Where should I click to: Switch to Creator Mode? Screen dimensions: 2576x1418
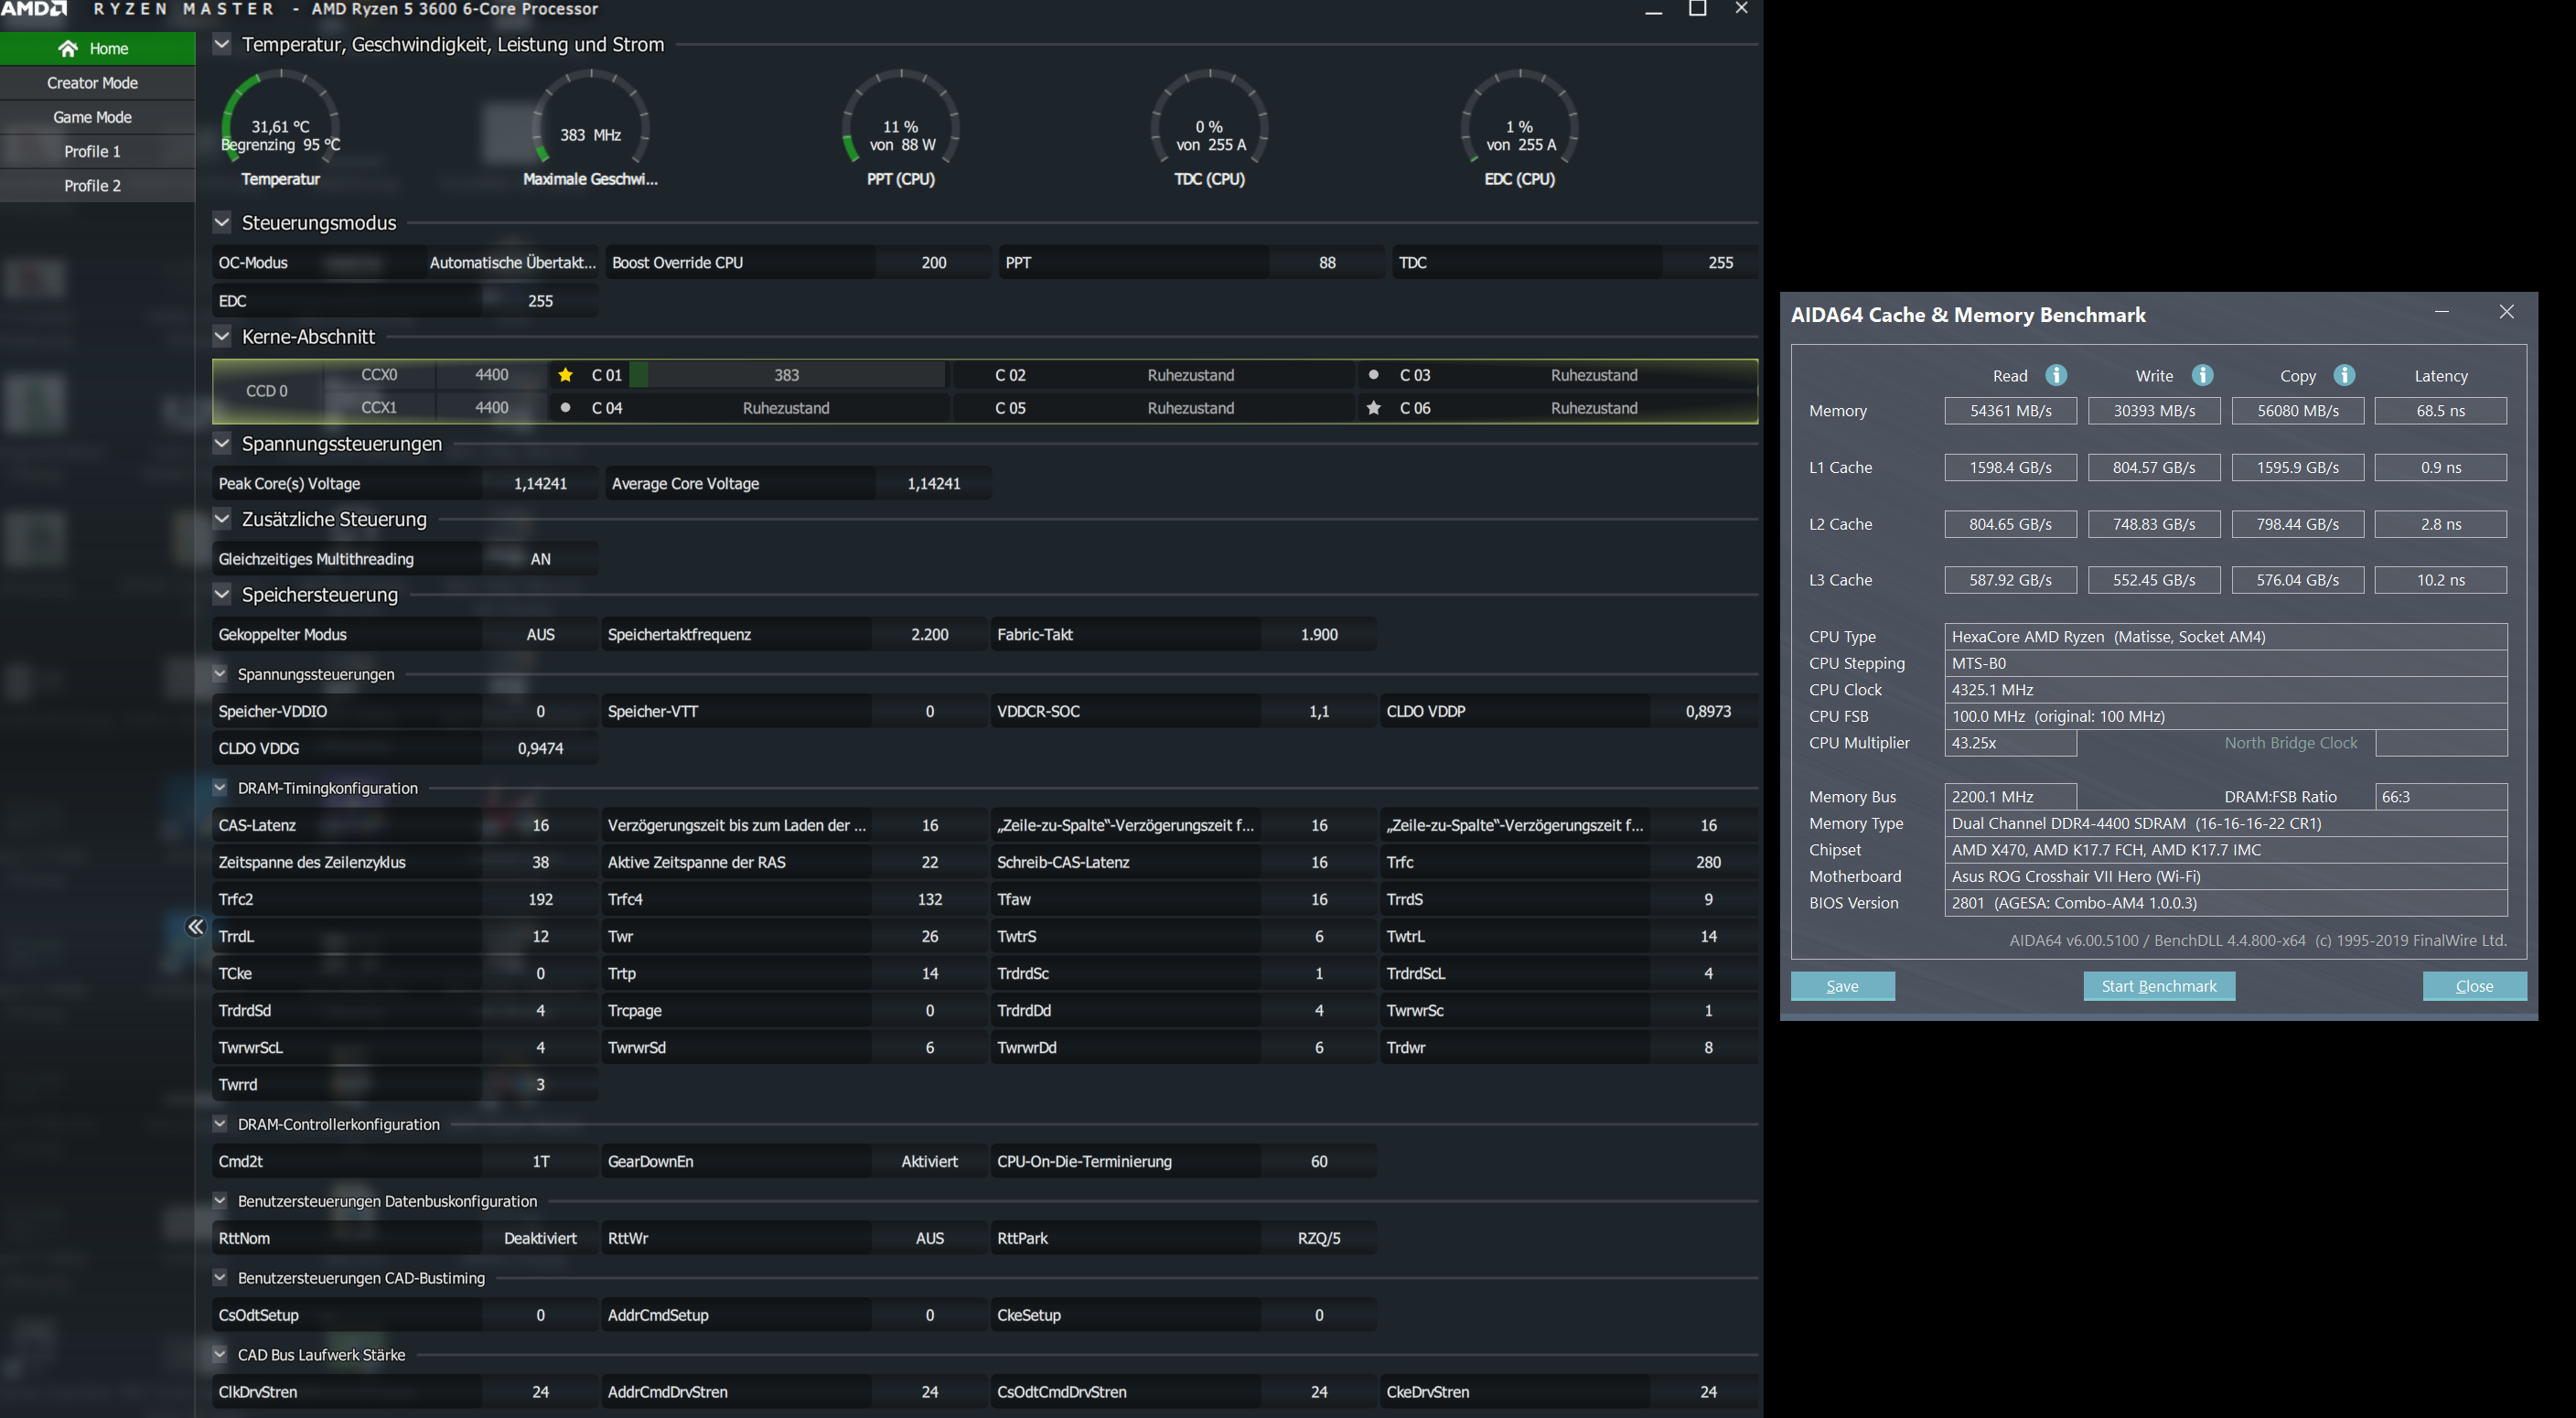coord(93,83)
